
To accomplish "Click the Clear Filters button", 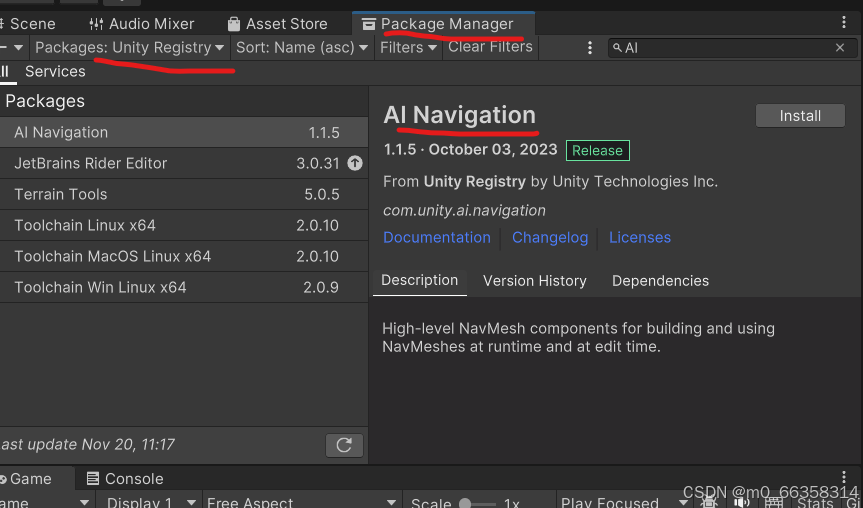I will (490, 47).
